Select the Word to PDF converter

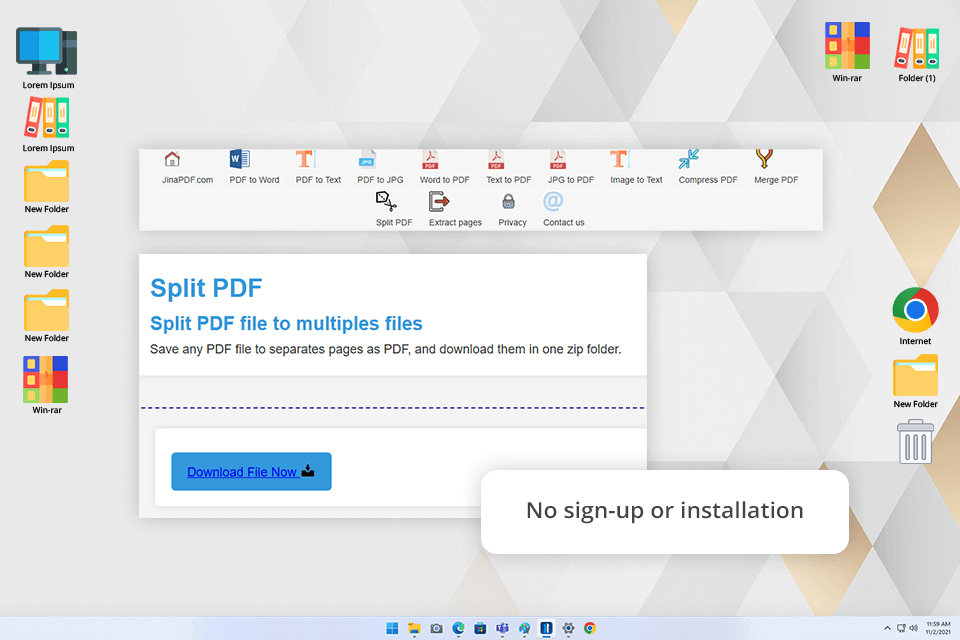tap(444, 167)
